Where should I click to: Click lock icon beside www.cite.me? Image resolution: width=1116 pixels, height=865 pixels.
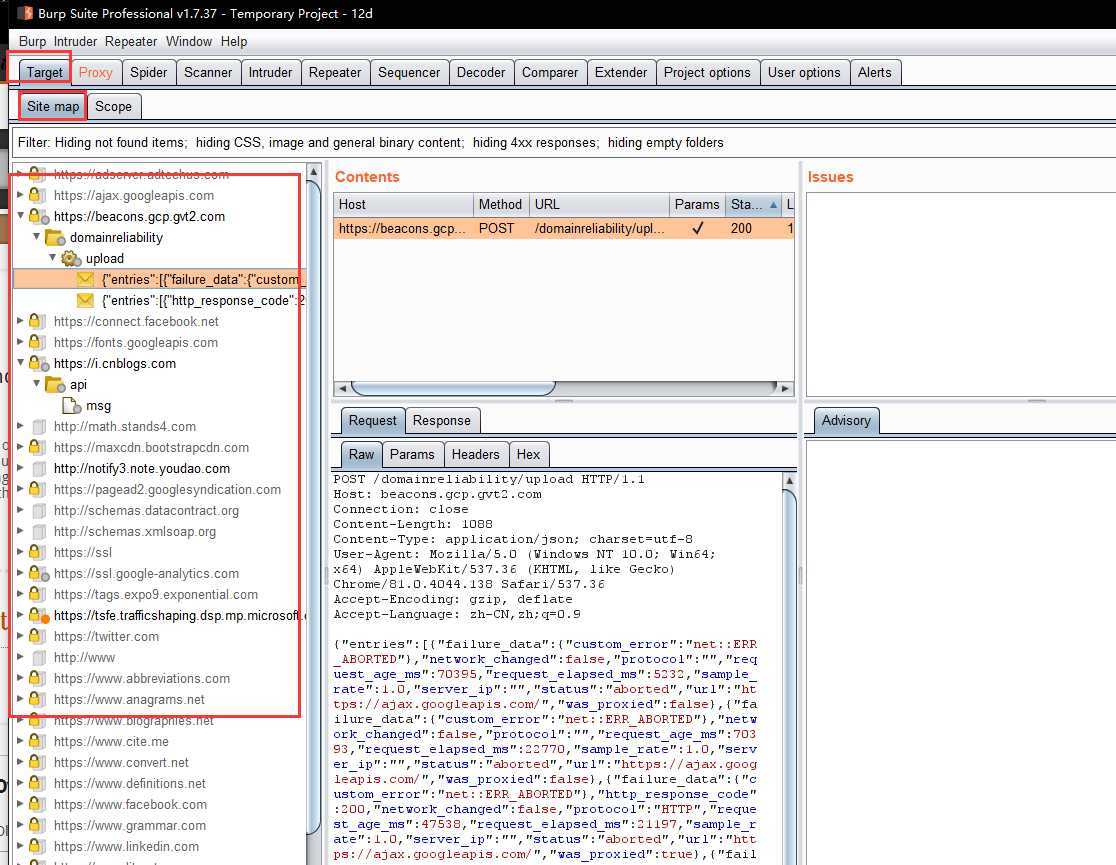point(37,741)
